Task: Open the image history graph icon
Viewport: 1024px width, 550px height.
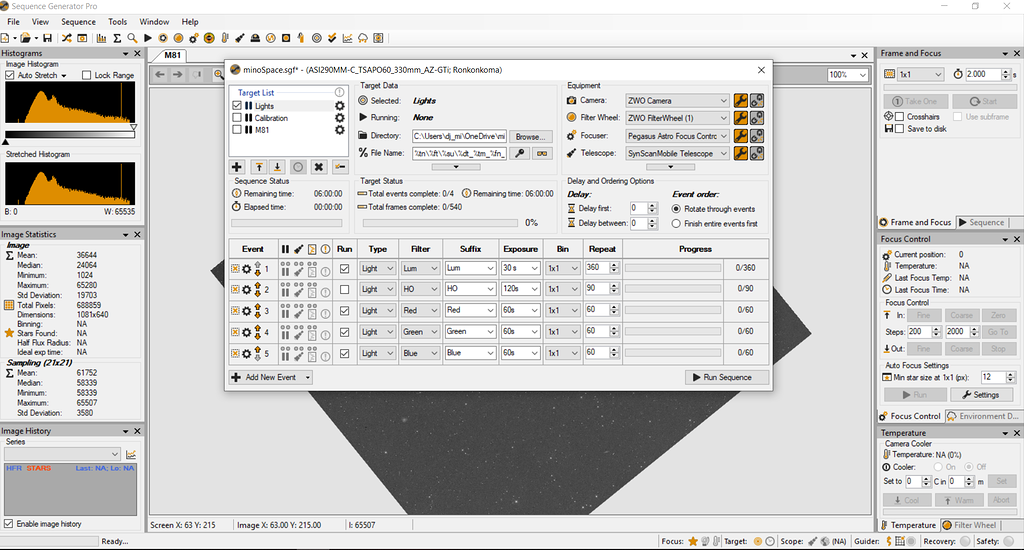Action: [x=131, y=455]
